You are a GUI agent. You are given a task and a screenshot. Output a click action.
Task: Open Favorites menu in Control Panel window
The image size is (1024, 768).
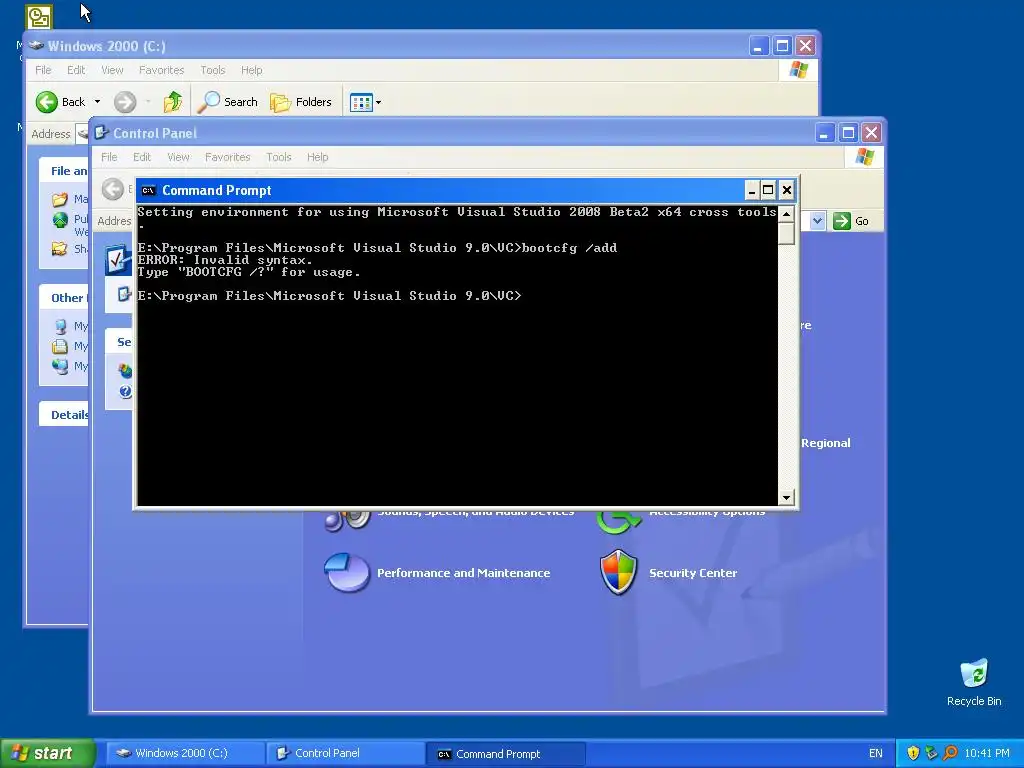227,157
